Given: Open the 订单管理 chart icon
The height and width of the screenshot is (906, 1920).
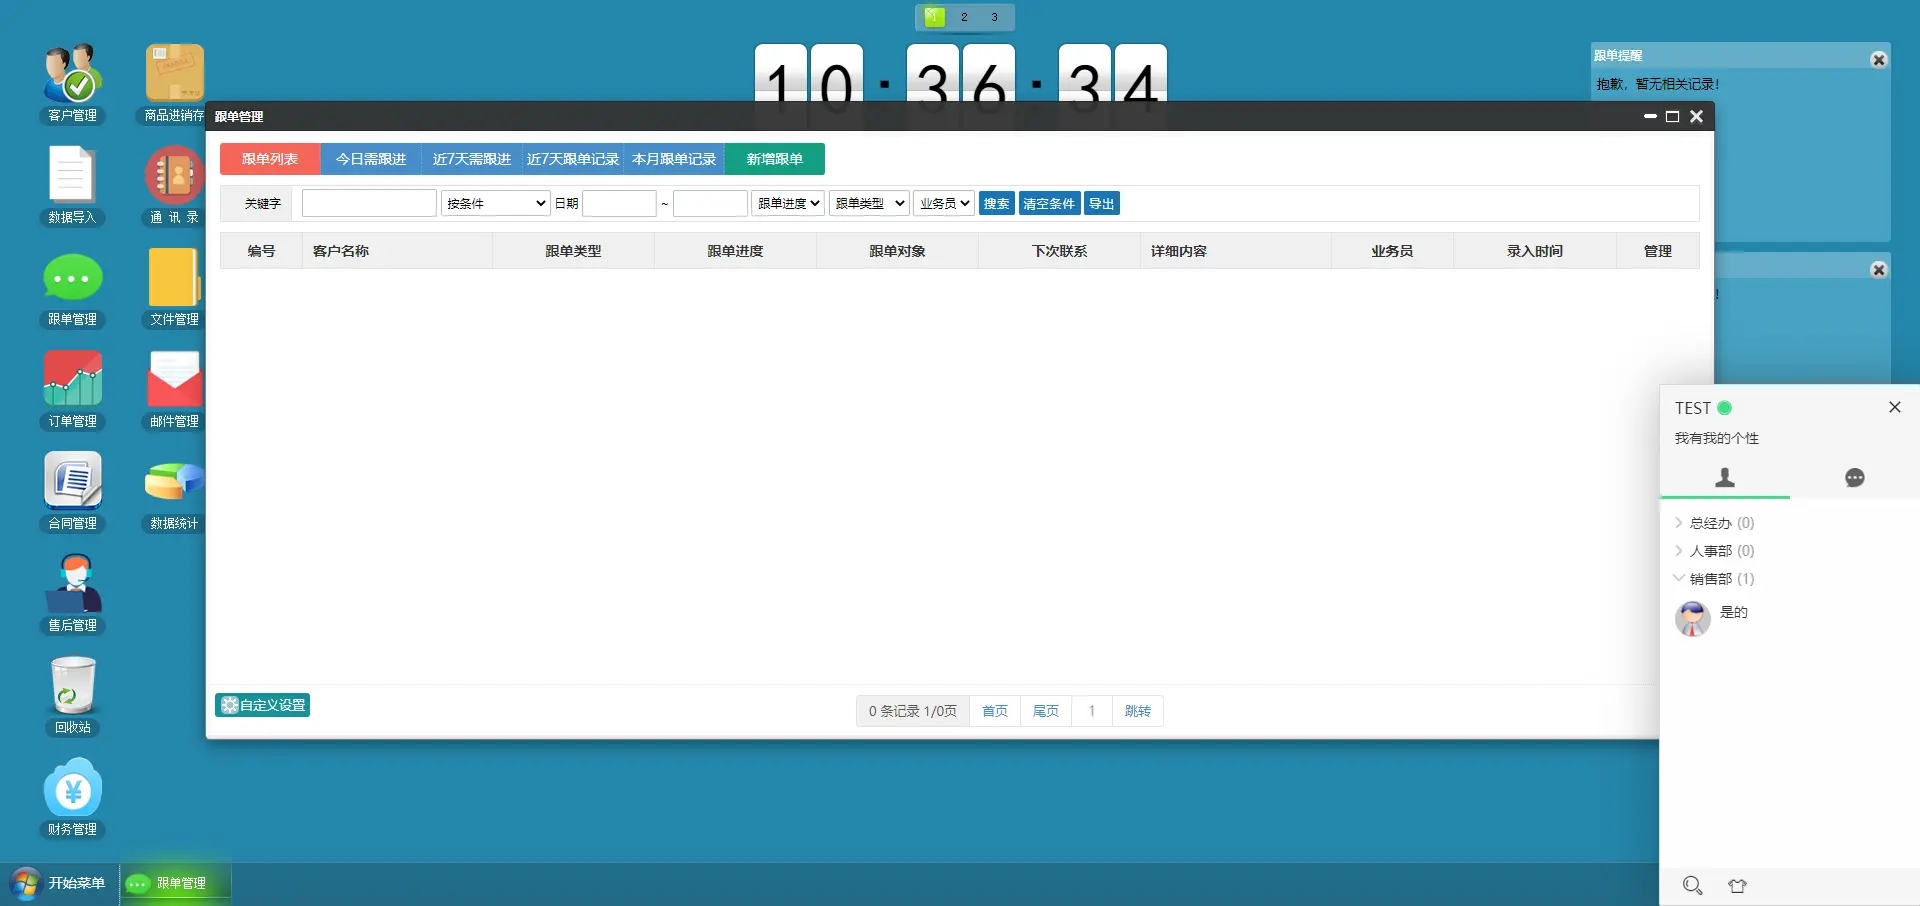Looking at the screenshot, I should tap(72, 380).
